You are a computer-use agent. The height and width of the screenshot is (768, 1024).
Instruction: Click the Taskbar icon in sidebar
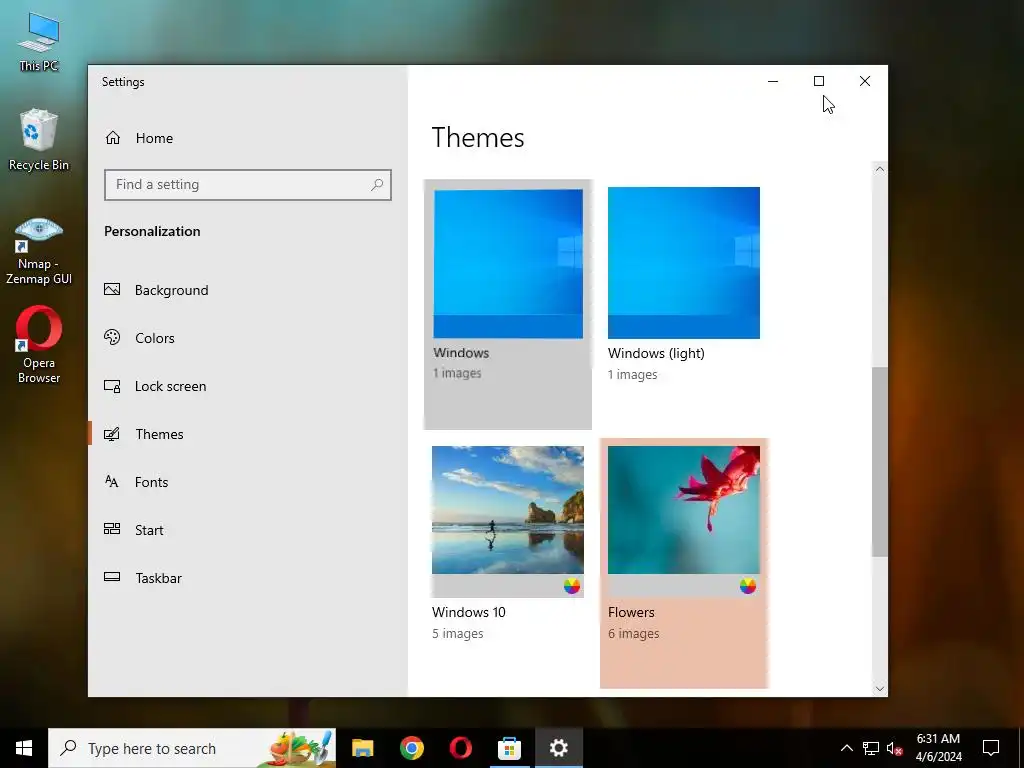pos(112,577)
